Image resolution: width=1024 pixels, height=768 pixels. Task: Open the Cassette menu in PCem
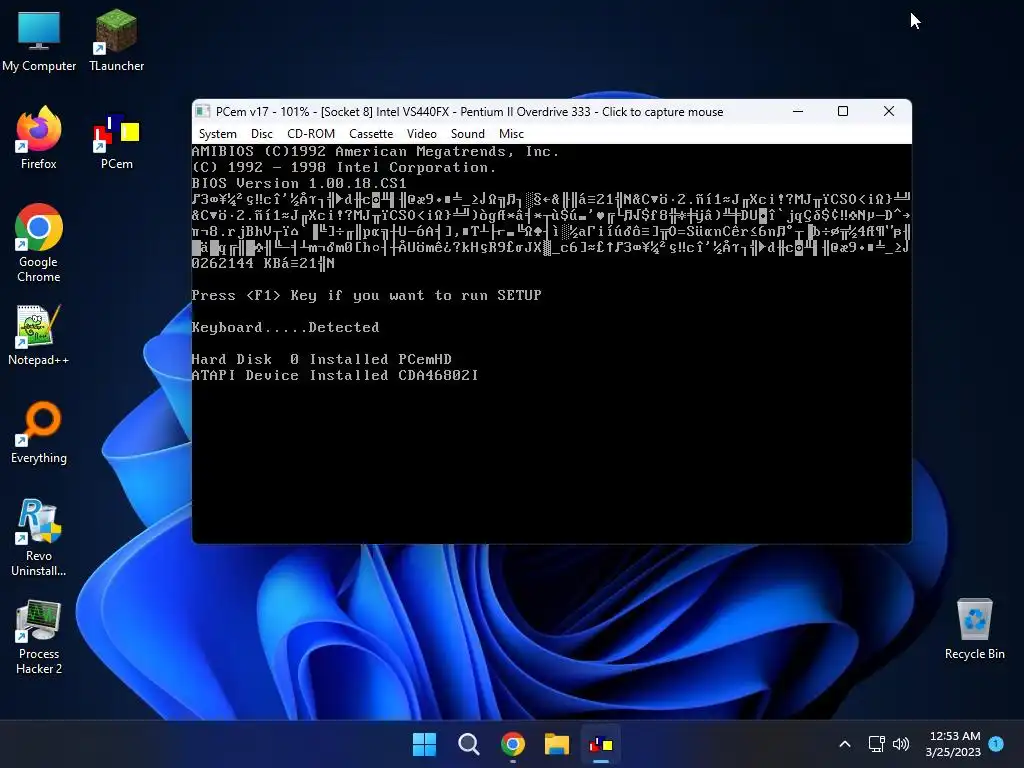pos(371,134)
